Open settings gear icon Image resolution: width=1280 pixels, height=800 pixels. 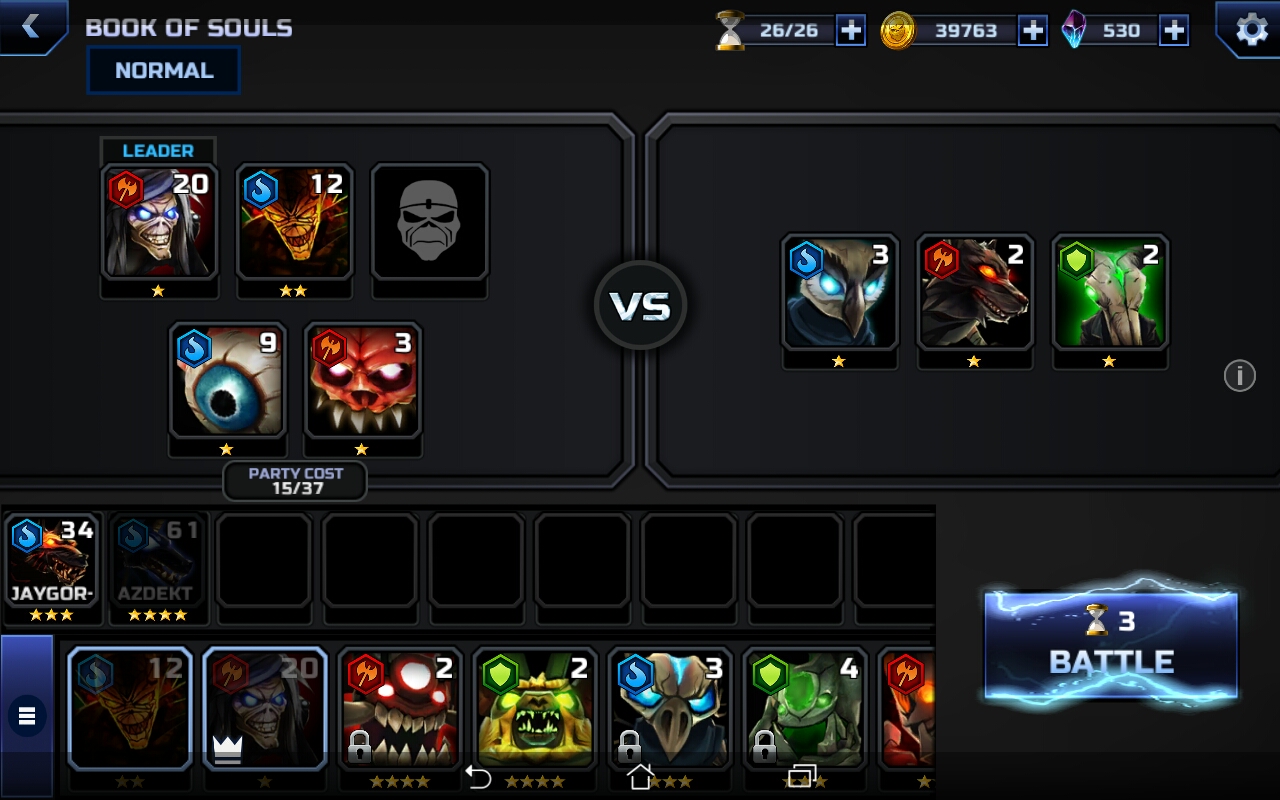coord(1250,28)
